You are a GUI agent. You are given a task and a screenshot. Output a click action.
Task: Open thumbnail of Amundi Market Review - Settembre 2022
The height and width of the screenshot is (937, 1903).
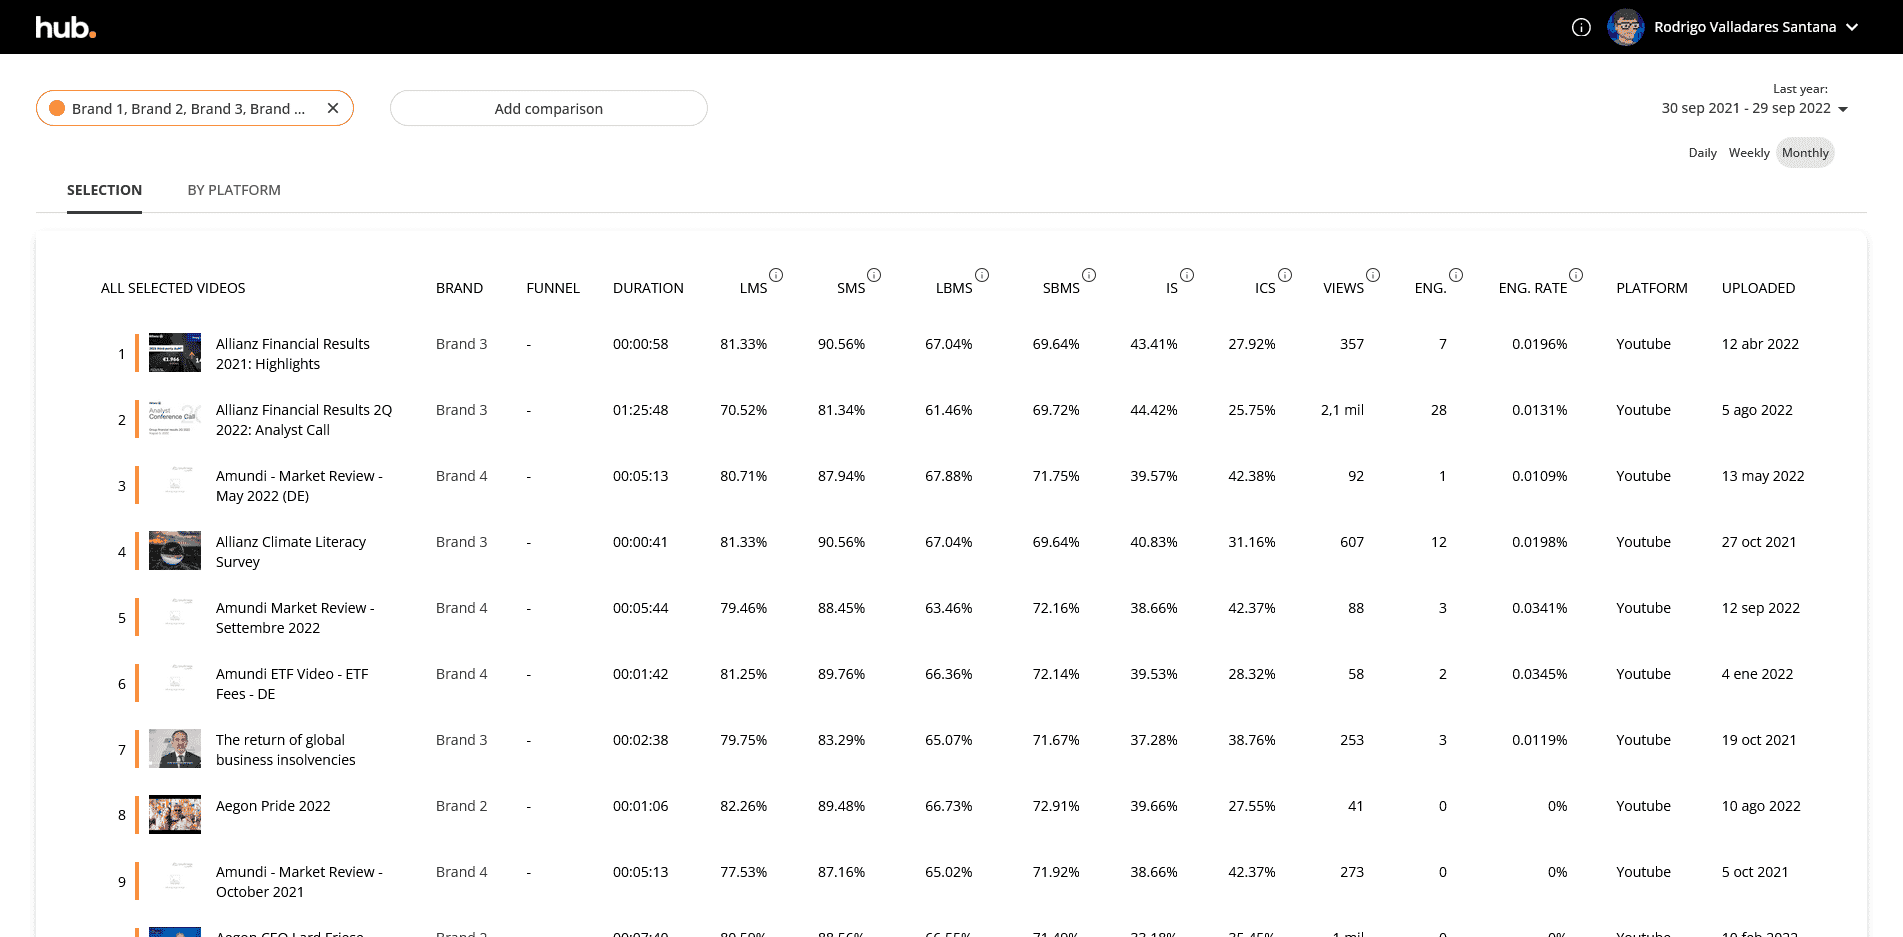[x=175, y=617]
